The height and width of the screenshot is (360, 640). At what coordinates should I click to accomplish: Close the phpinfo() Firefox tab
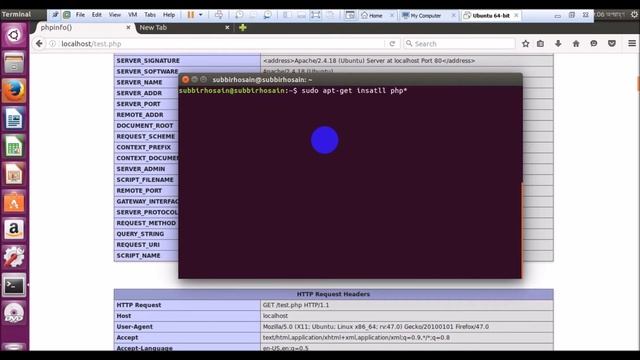128,27
